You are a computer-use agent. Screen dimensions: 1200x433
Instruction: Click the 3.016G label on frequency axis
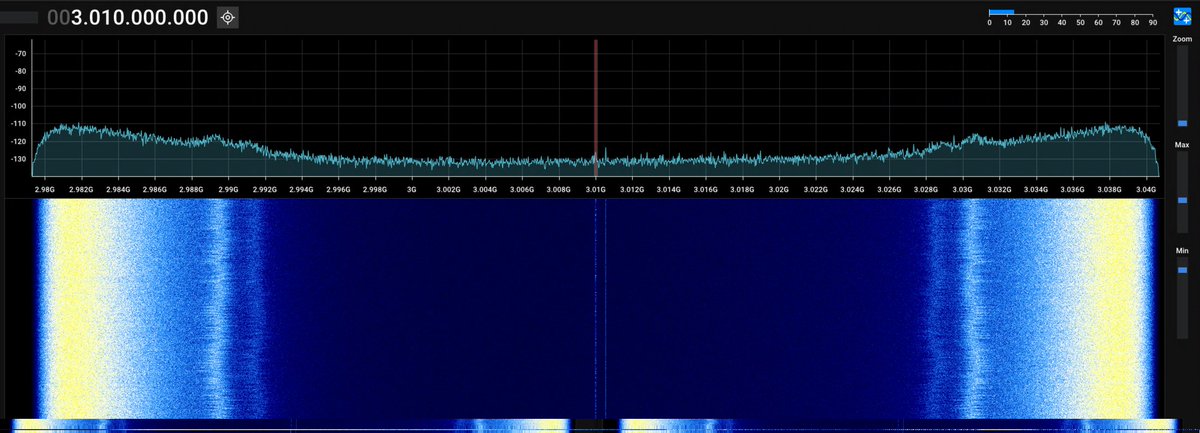point(706,188)
